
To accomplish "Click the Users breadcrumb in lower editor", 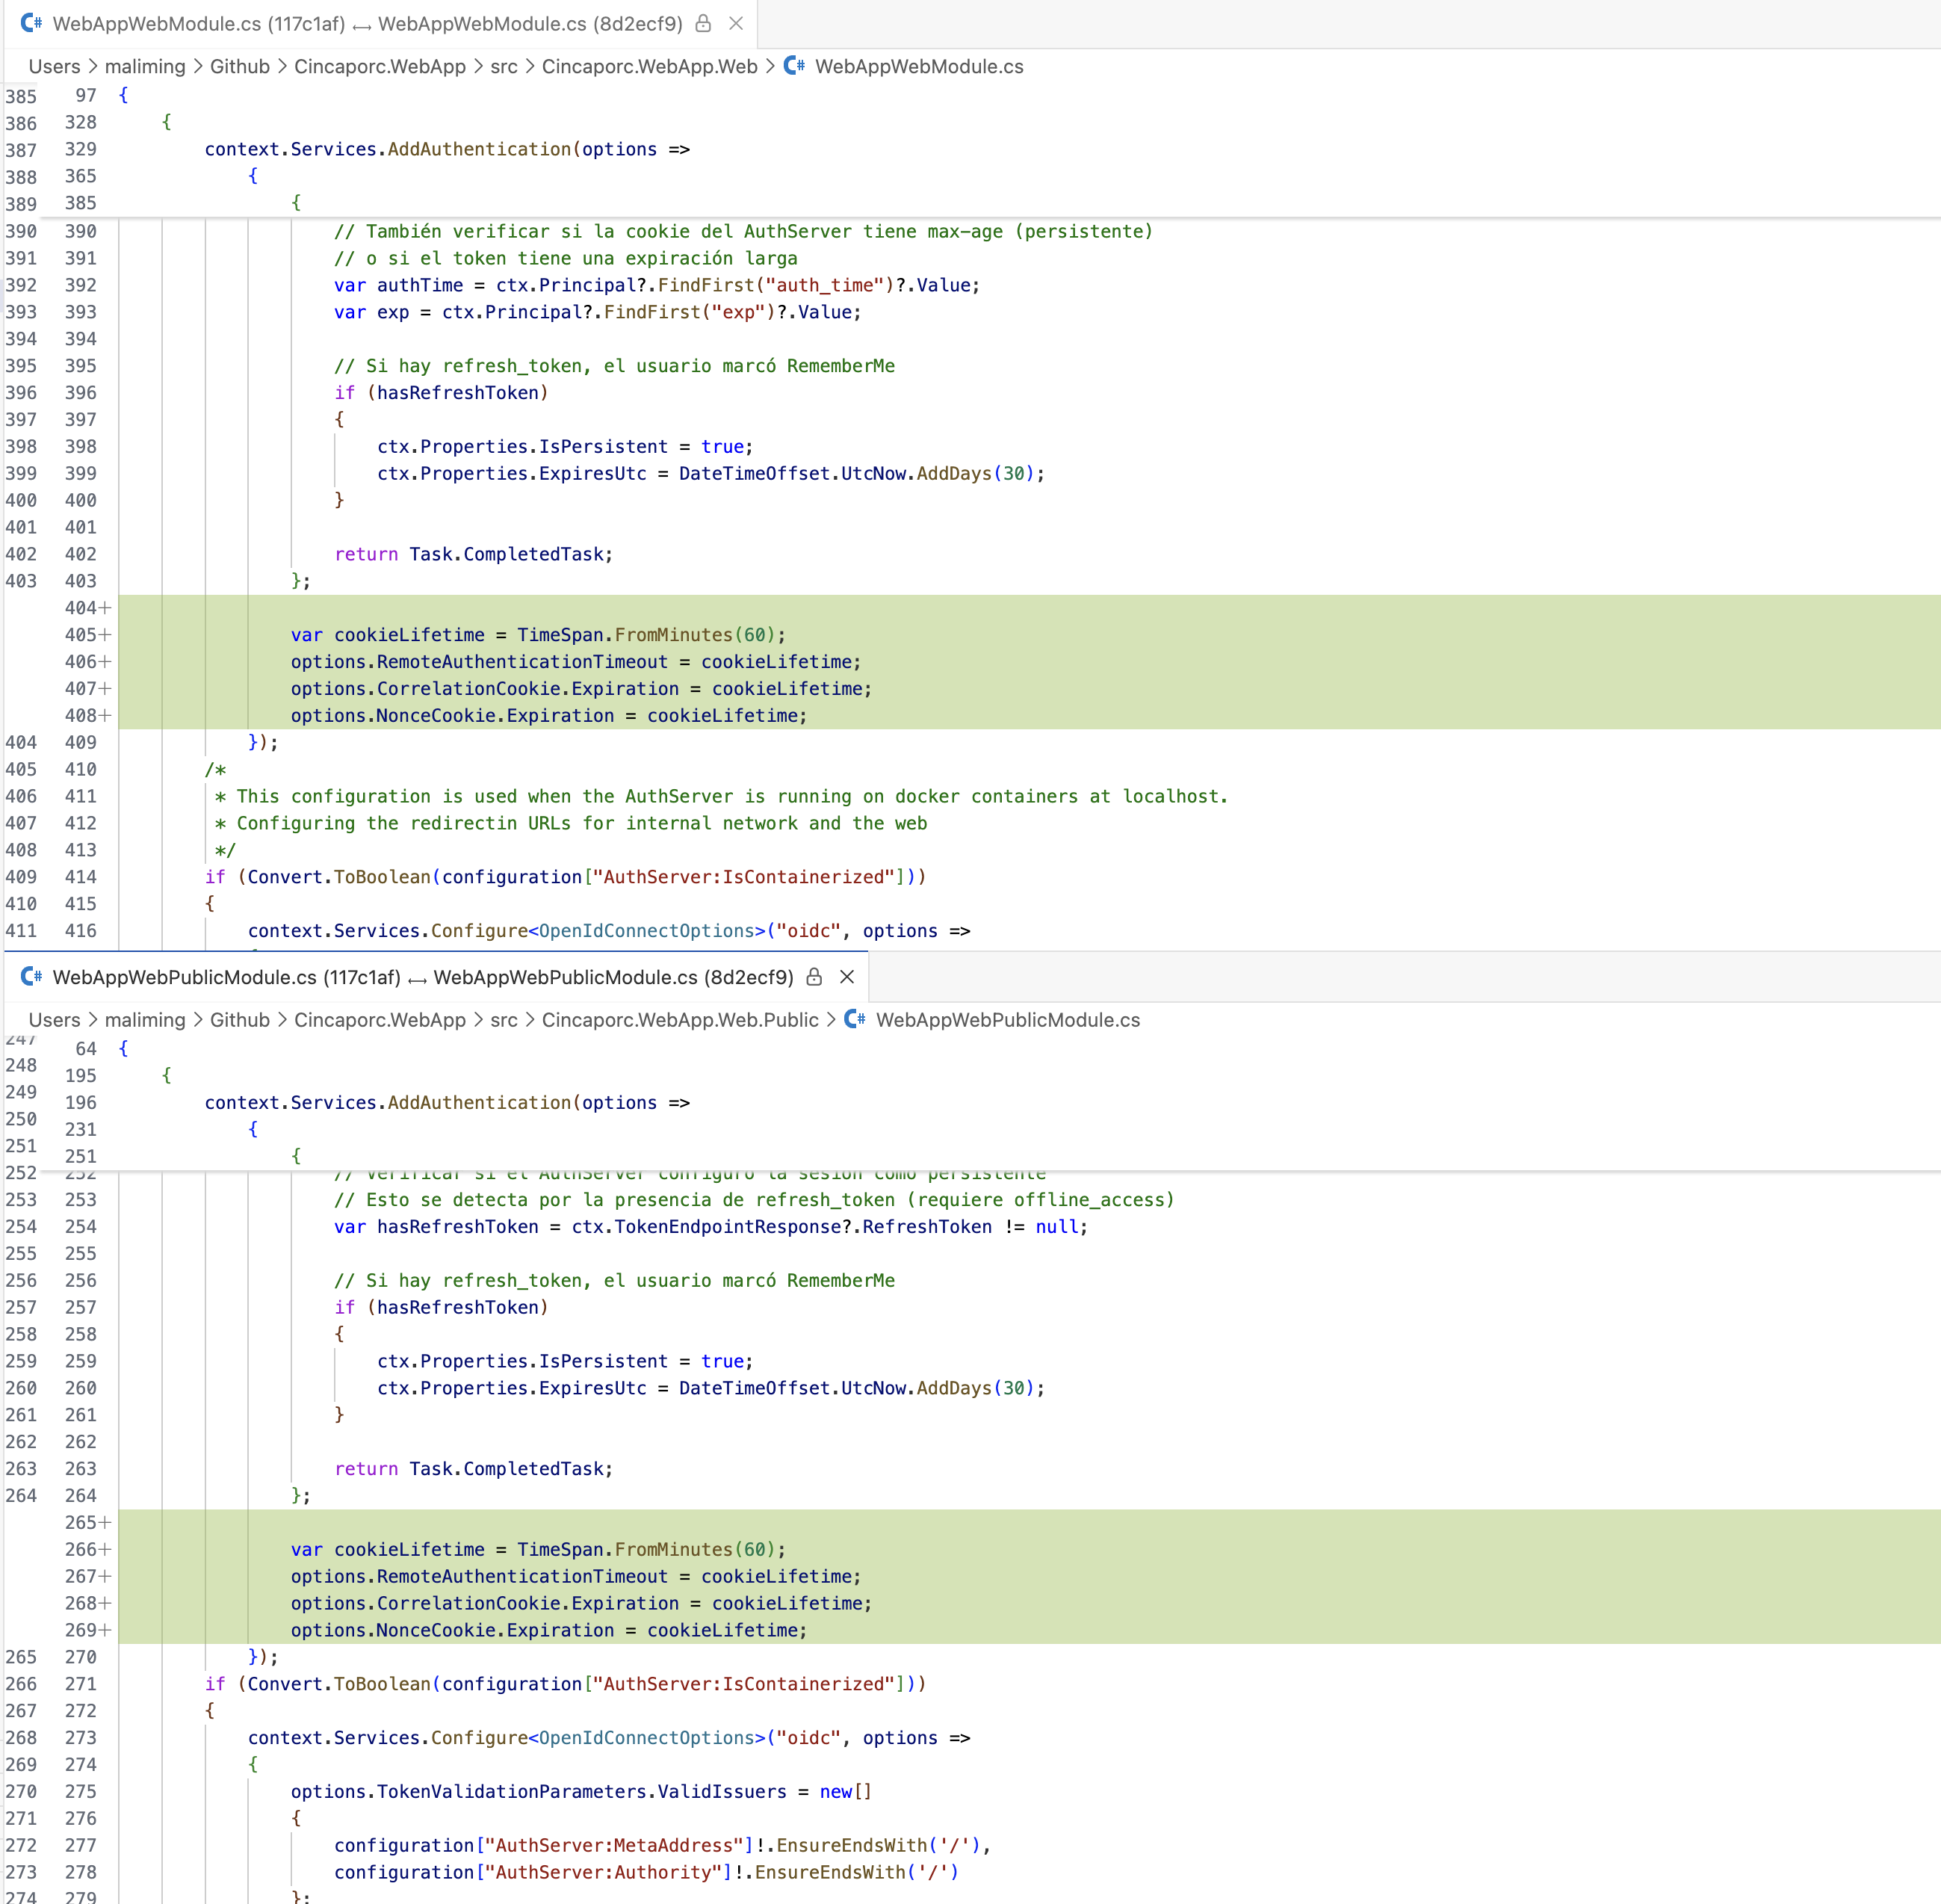I will 54,1020.
